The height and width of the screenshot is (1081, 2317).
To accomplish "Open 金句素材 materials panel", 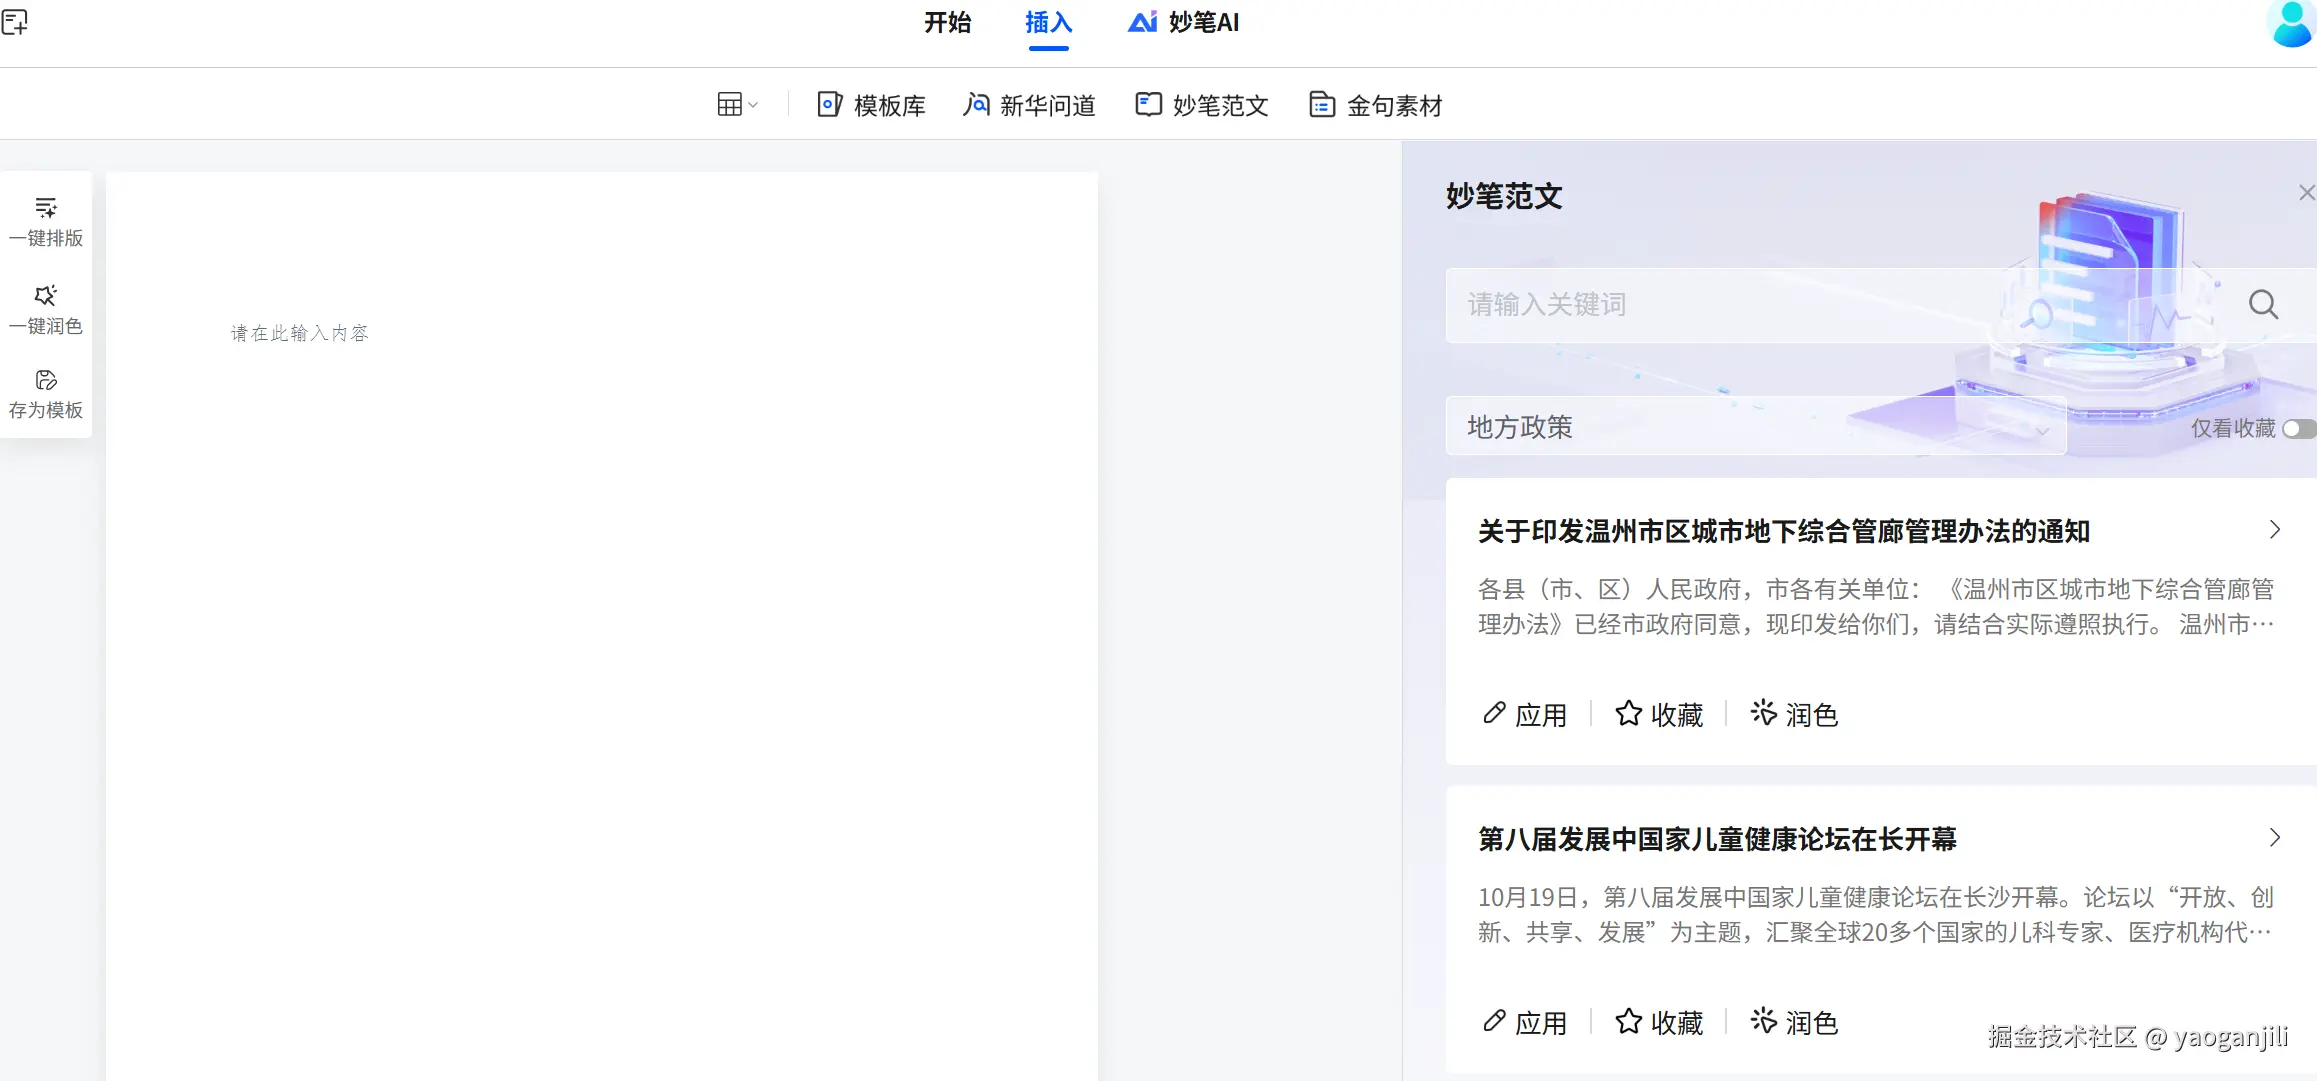I will tap(1375, 105).
